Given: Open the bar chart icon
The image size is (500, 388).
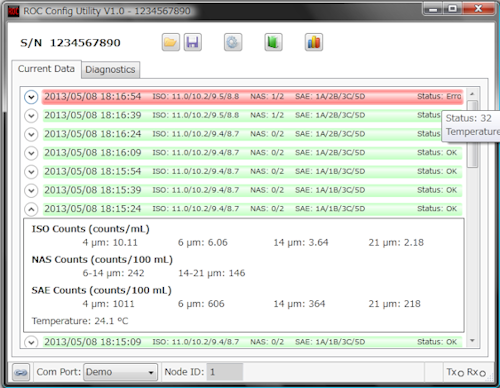Looking at the screenshot, I should (x=314, y=42).
